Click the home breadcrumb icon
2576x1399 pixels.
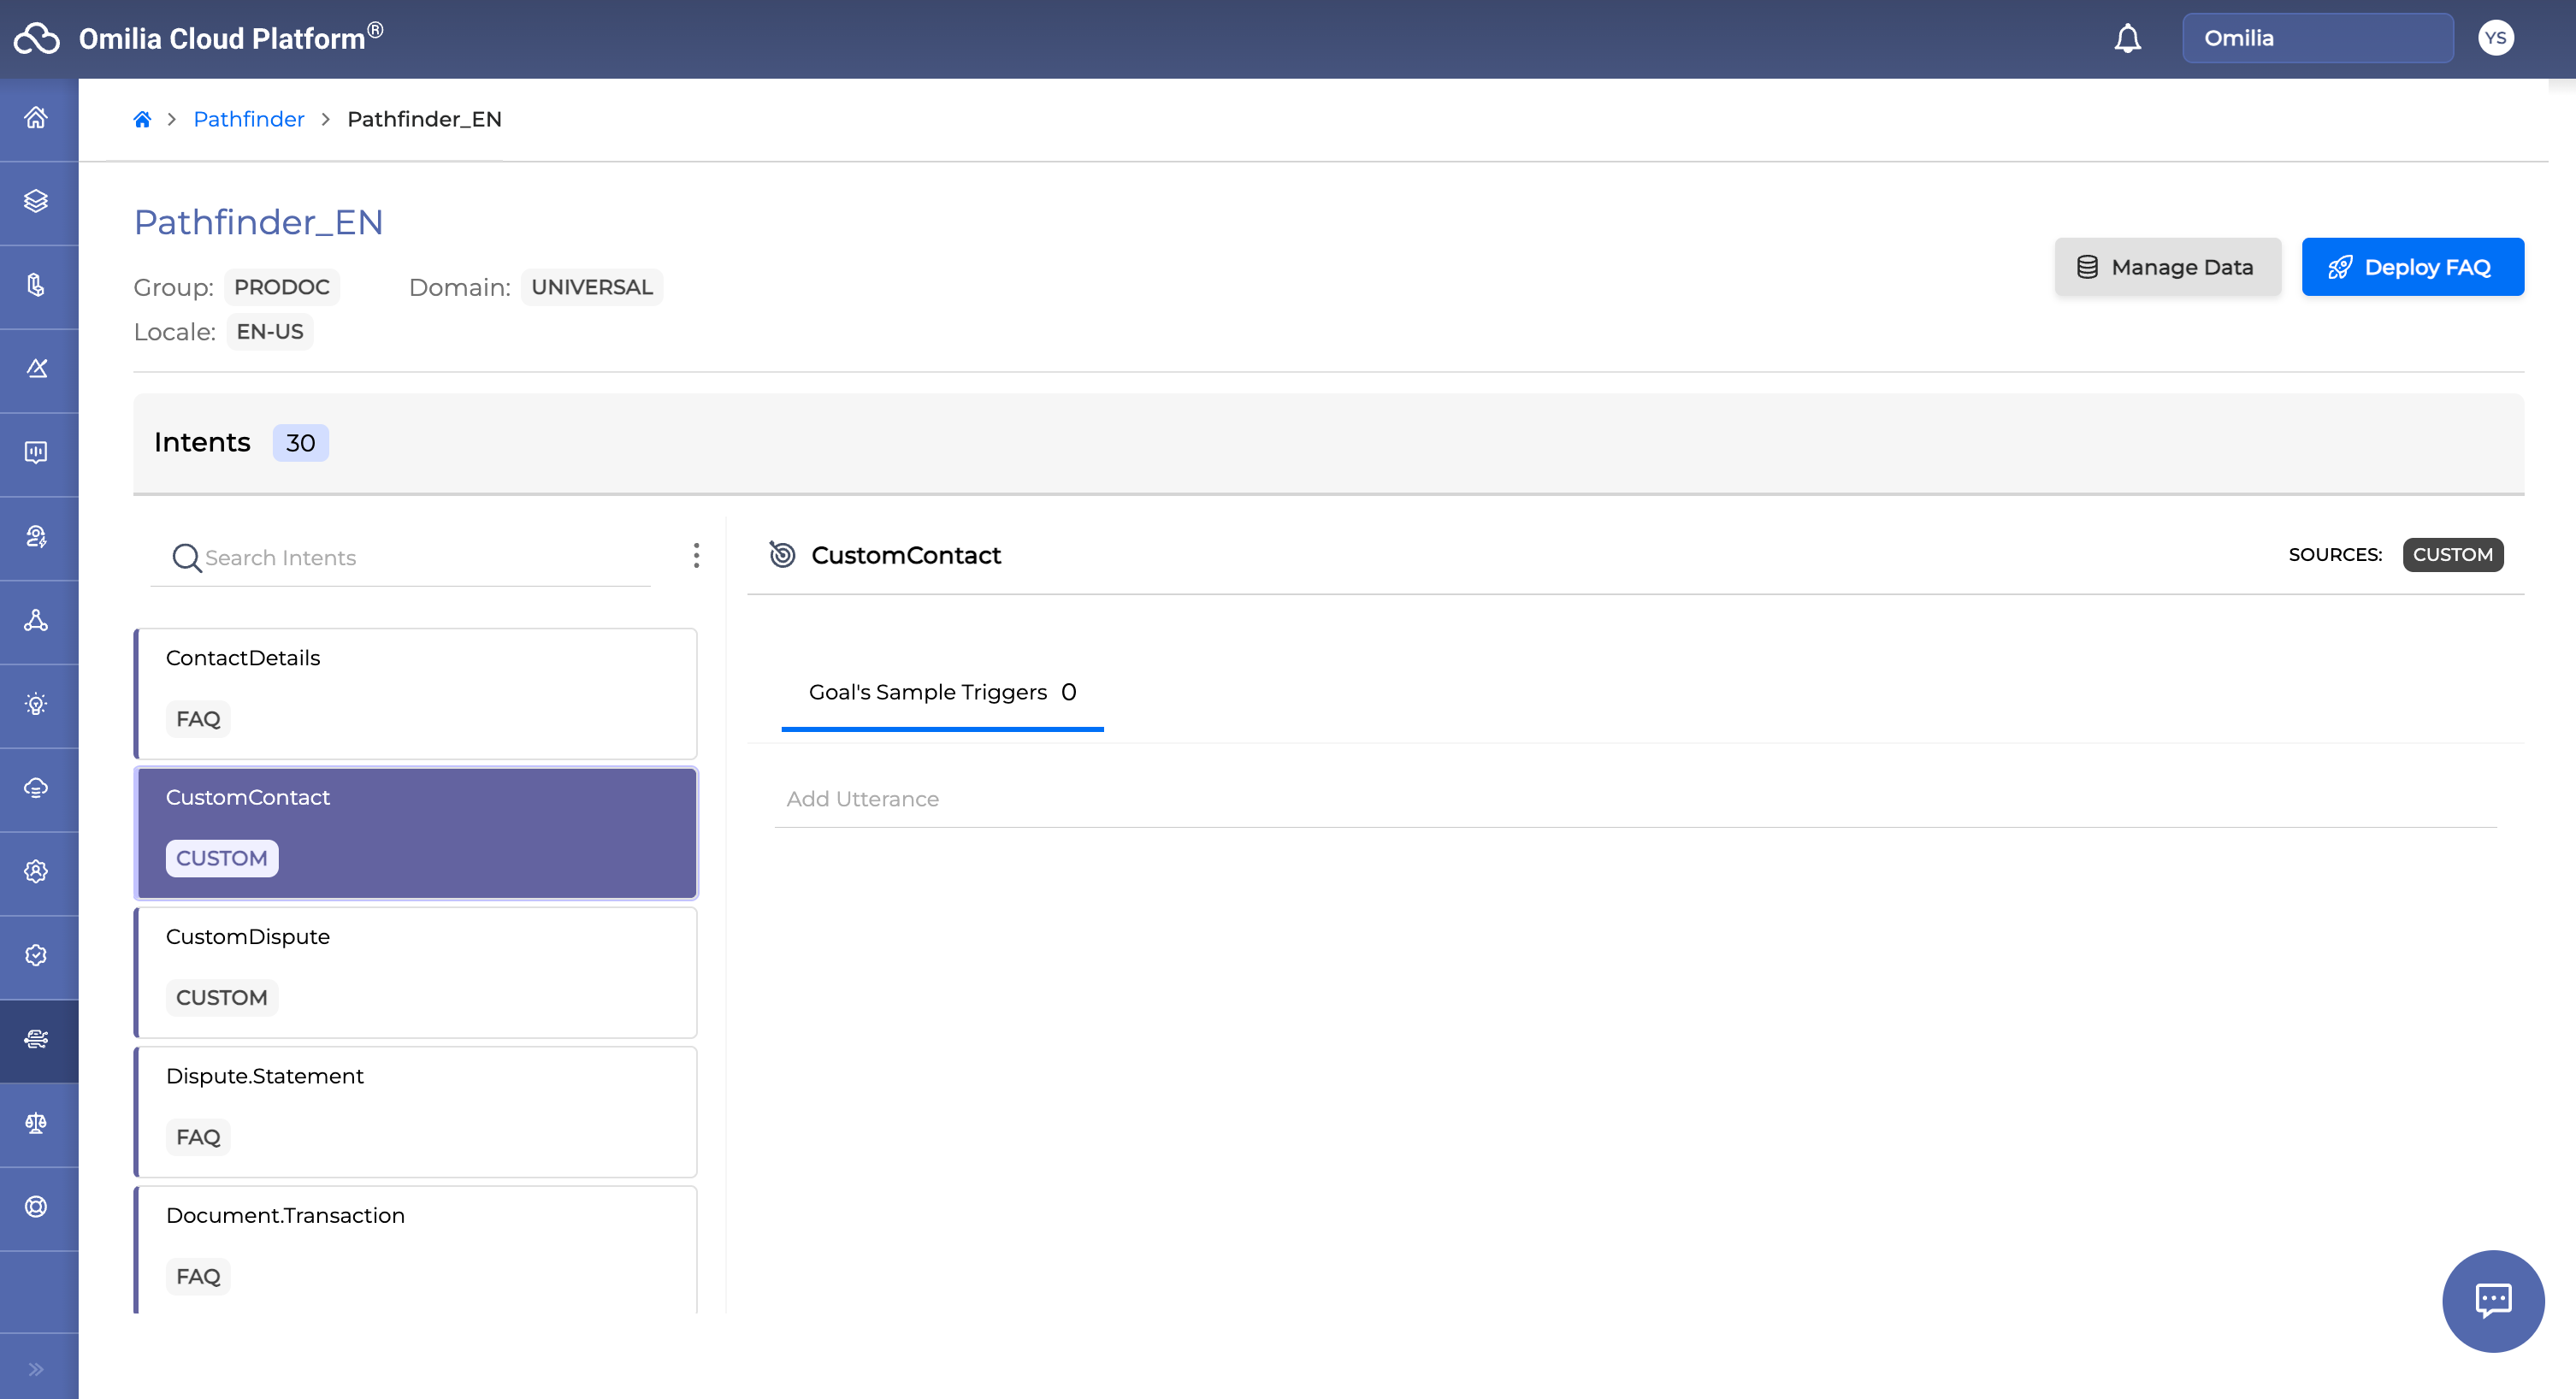point(142,120)
